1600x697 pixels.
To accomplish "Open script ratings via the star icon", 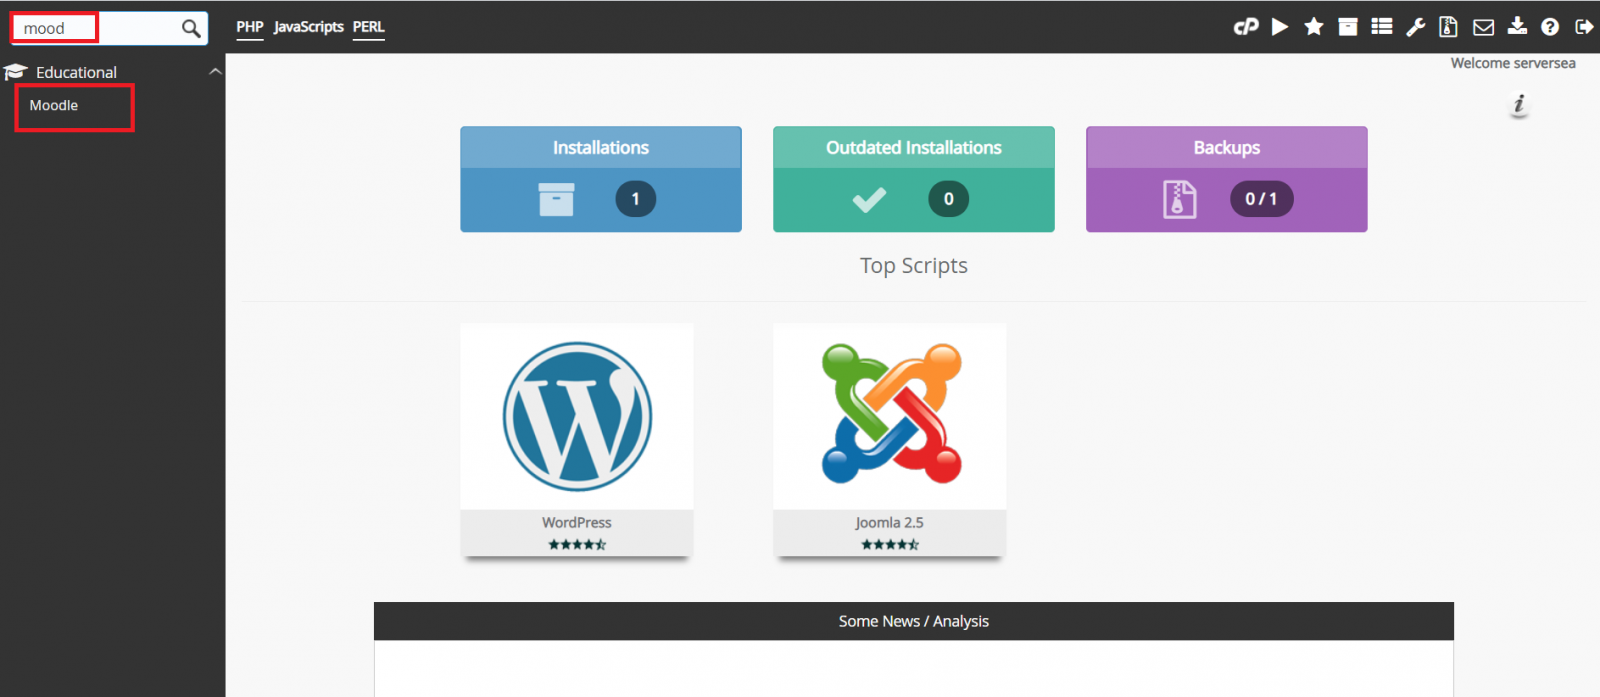I will coord(1314,27).
